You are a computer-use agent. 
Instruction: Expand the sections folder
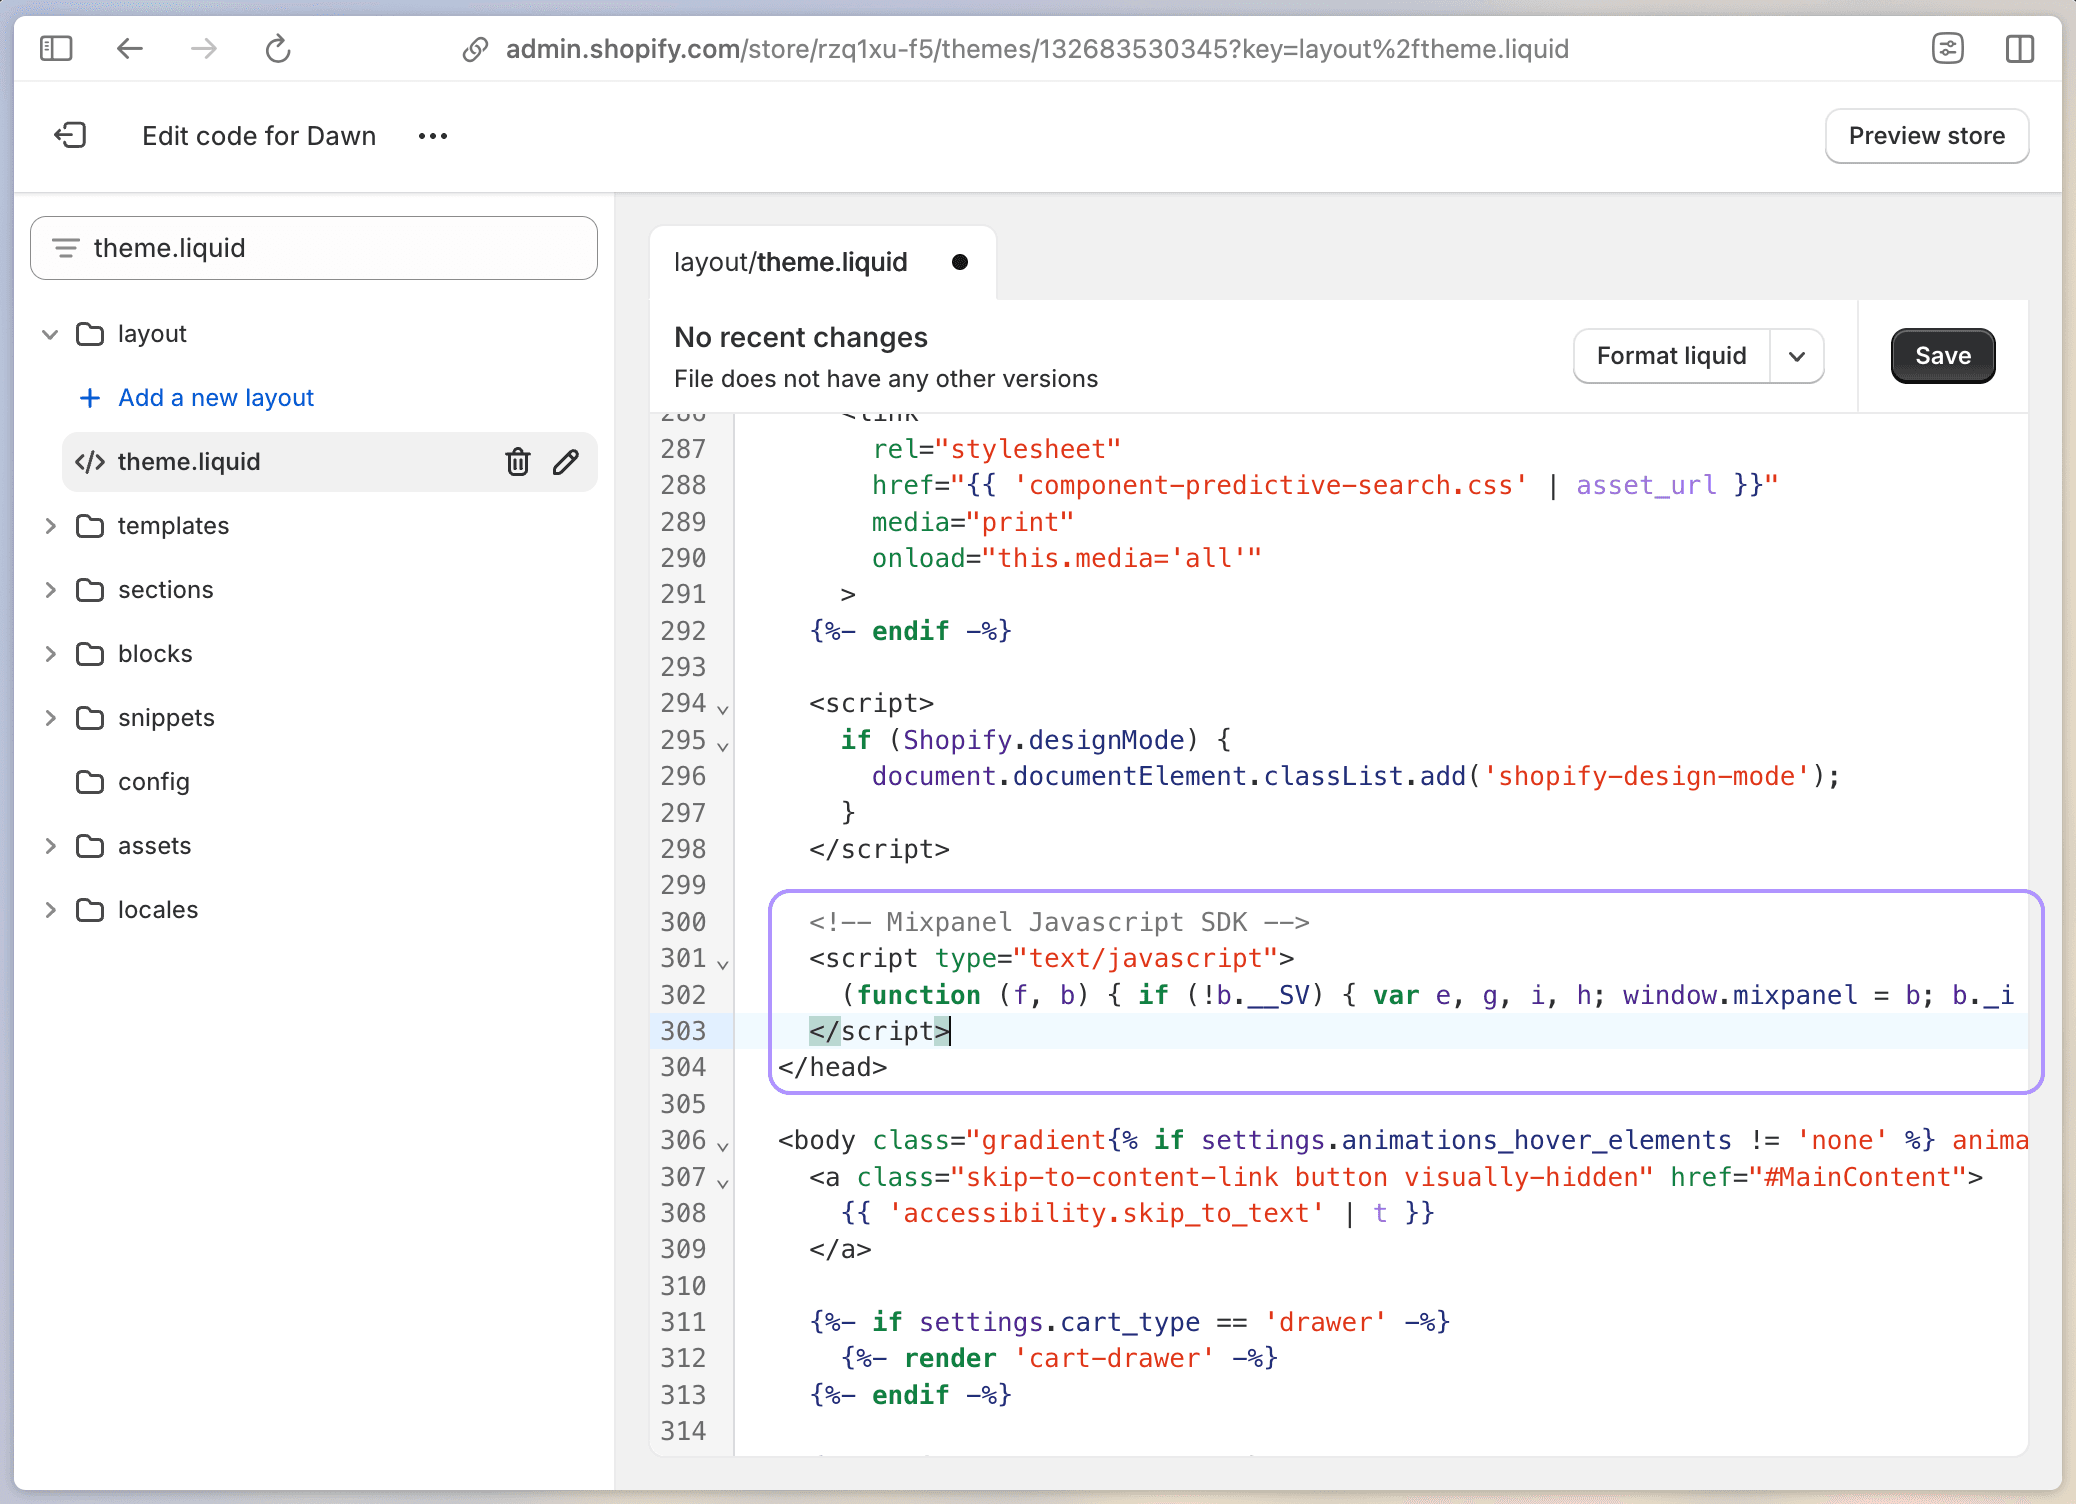50,590
